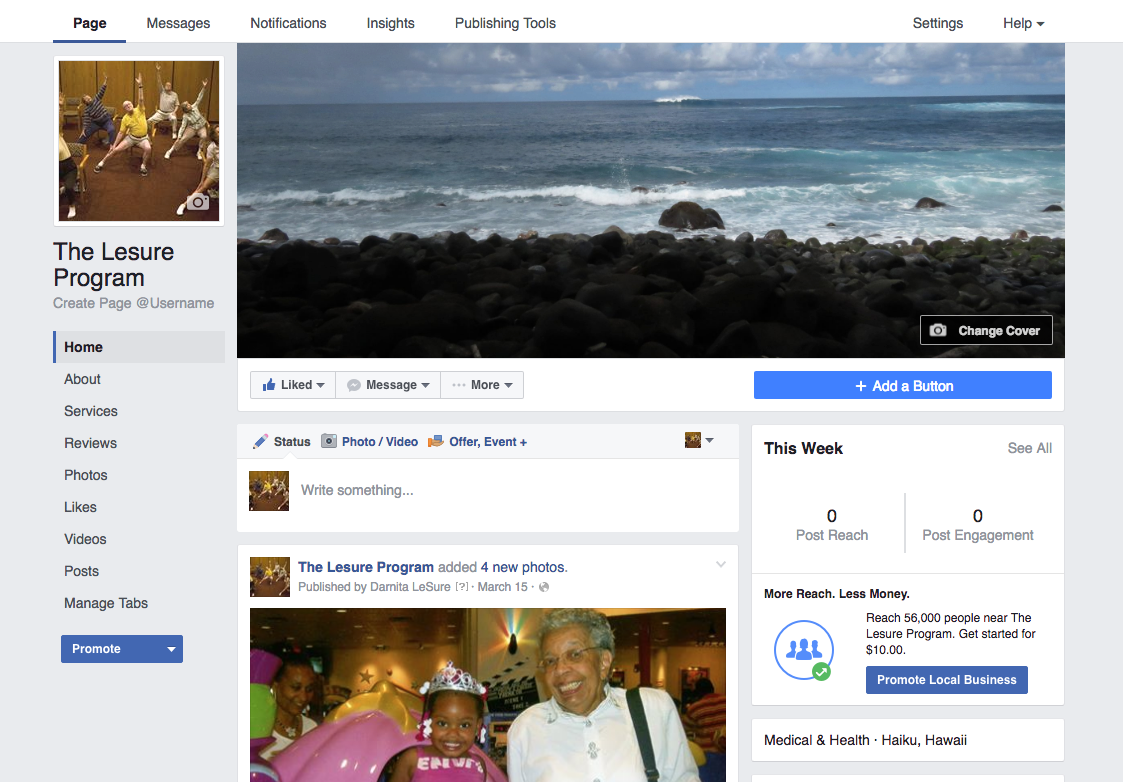Expand the post options chevron
1123x782 pixels.
(721, 564)
